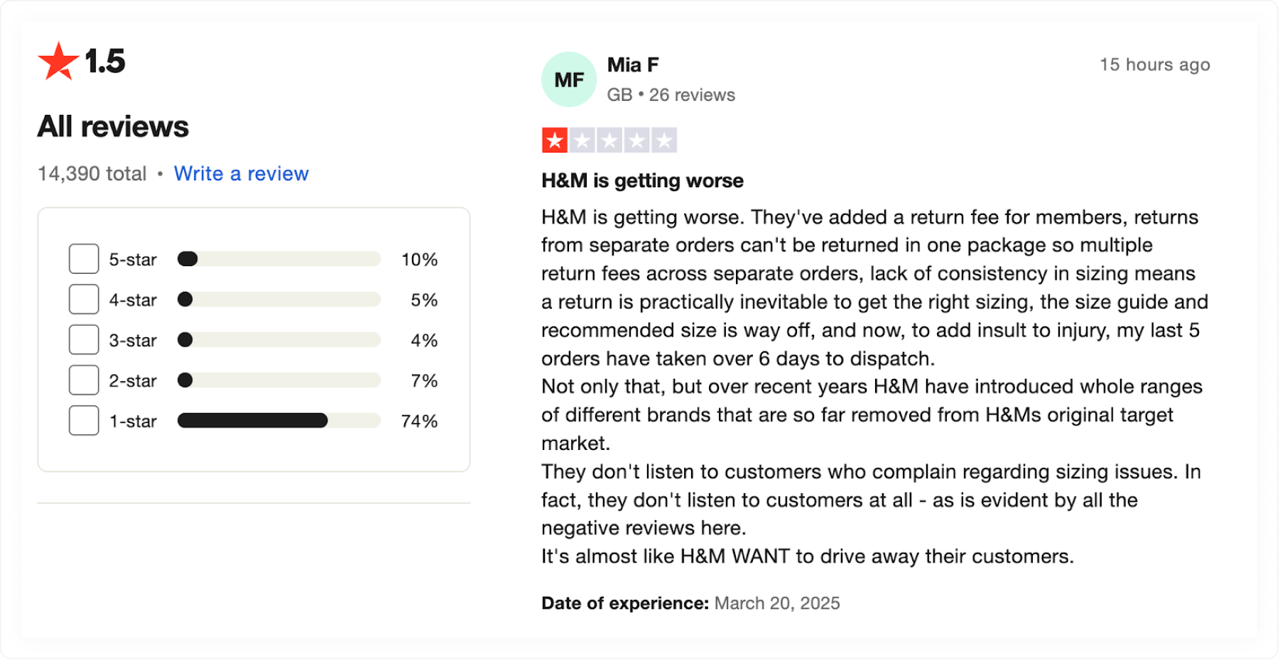The image size is (1280, 660).
Task: Click the 1-star 74% rating bar
Action: click(x=279, y=421)
